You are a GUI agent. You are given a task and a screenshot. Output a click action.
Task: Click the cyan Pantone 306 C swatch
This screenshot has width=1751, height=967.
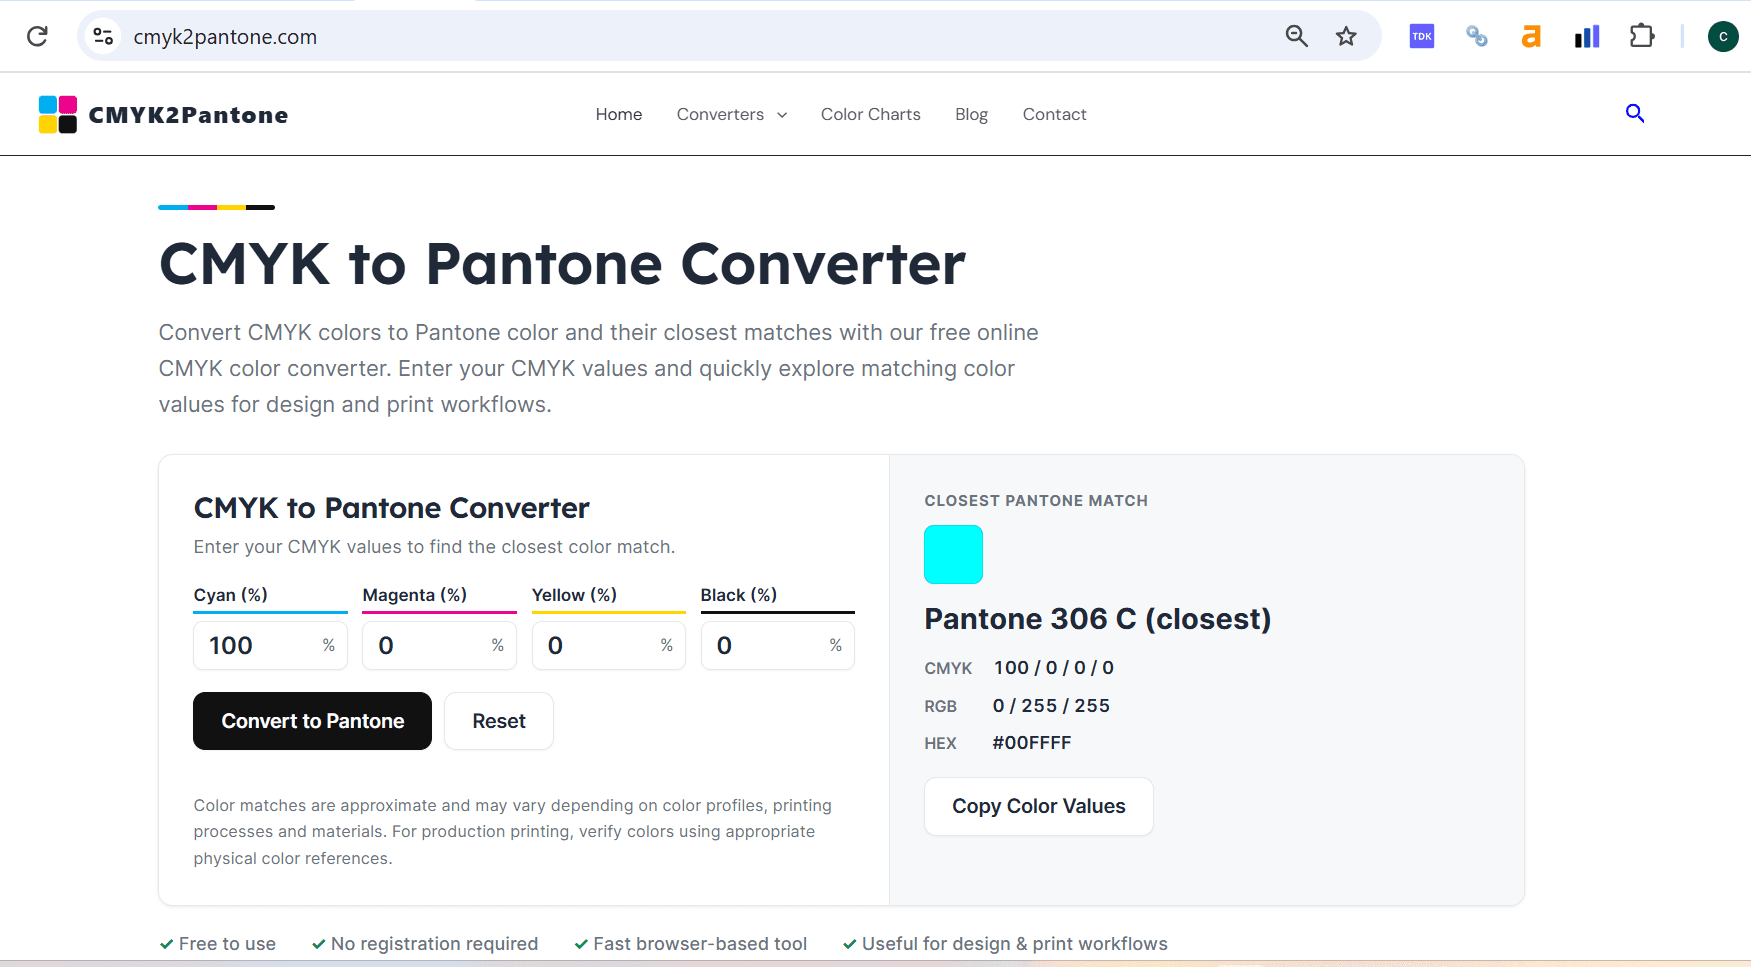(x=953, y=554)
